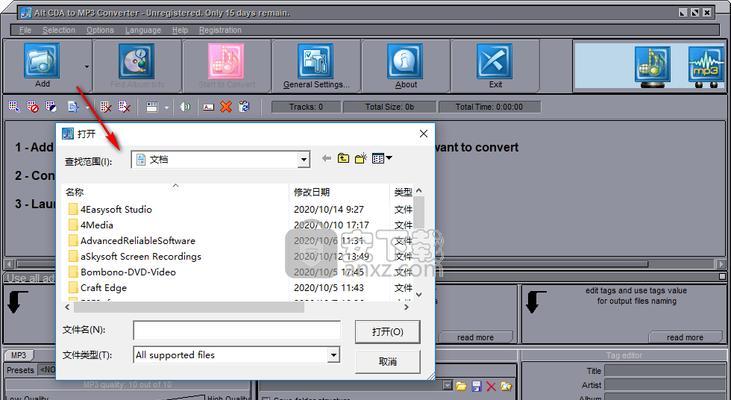The image size is (731, 400).
Task: Open the dropdown next to document icon
Action: tap(87, 108)
